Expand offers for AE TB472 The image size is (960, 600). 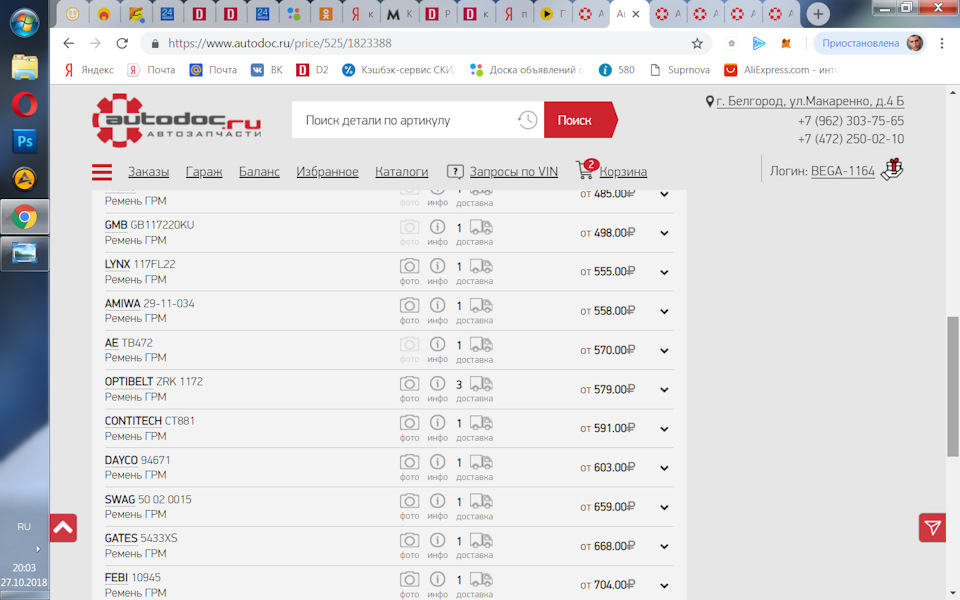[664, 351]
